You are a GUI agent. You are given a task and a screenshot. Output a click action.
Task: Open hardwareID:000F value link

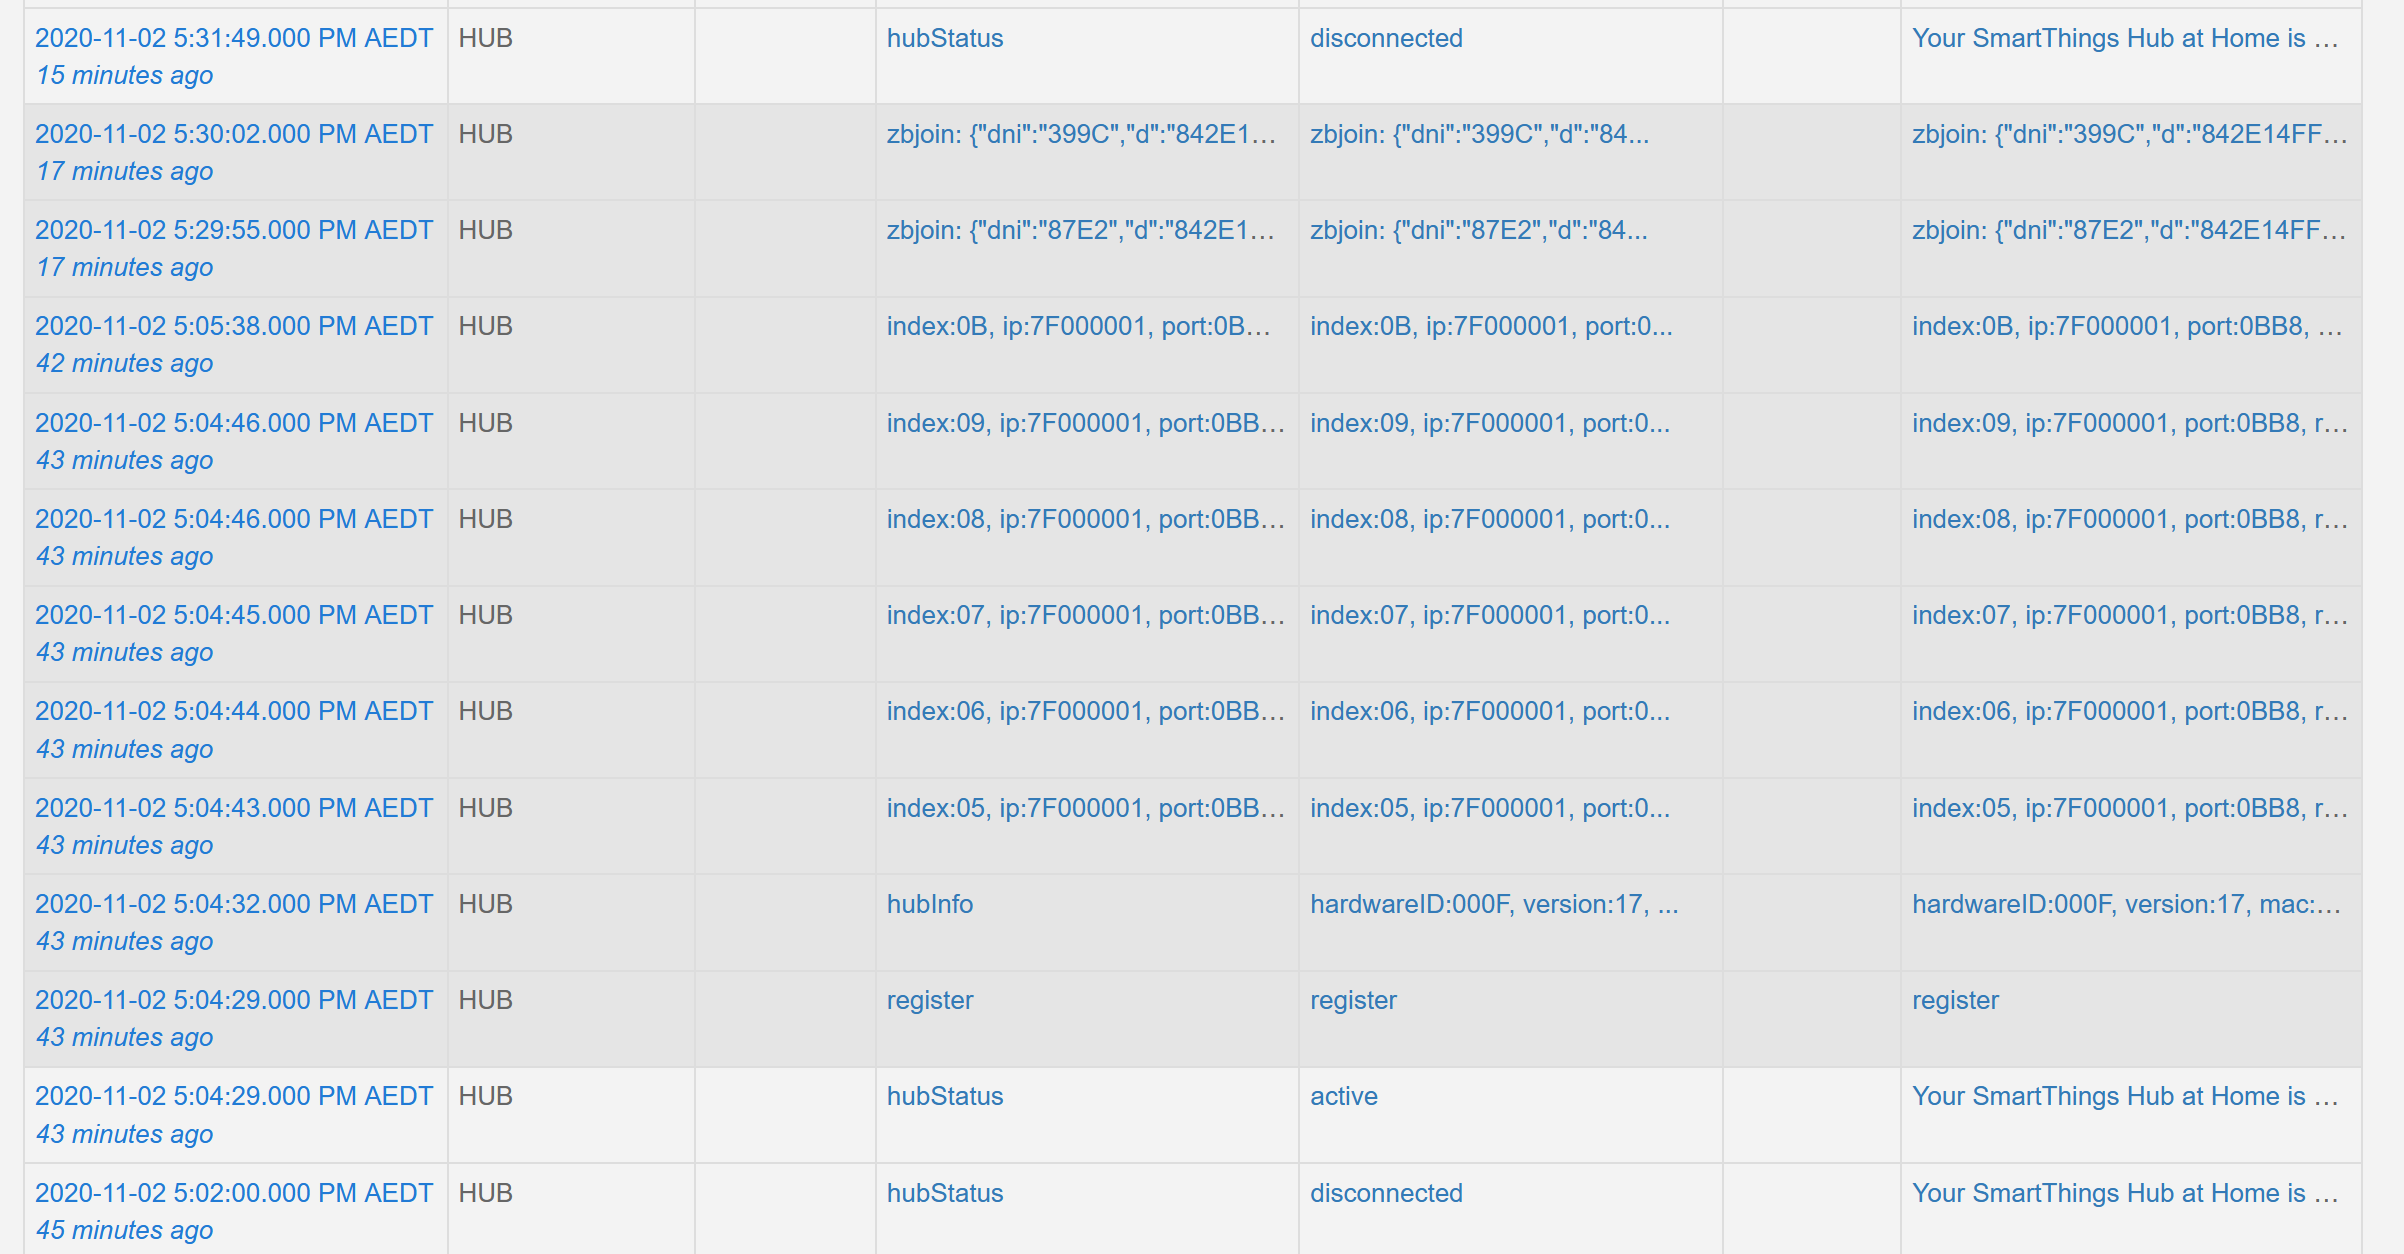(x=1494, y=904)
